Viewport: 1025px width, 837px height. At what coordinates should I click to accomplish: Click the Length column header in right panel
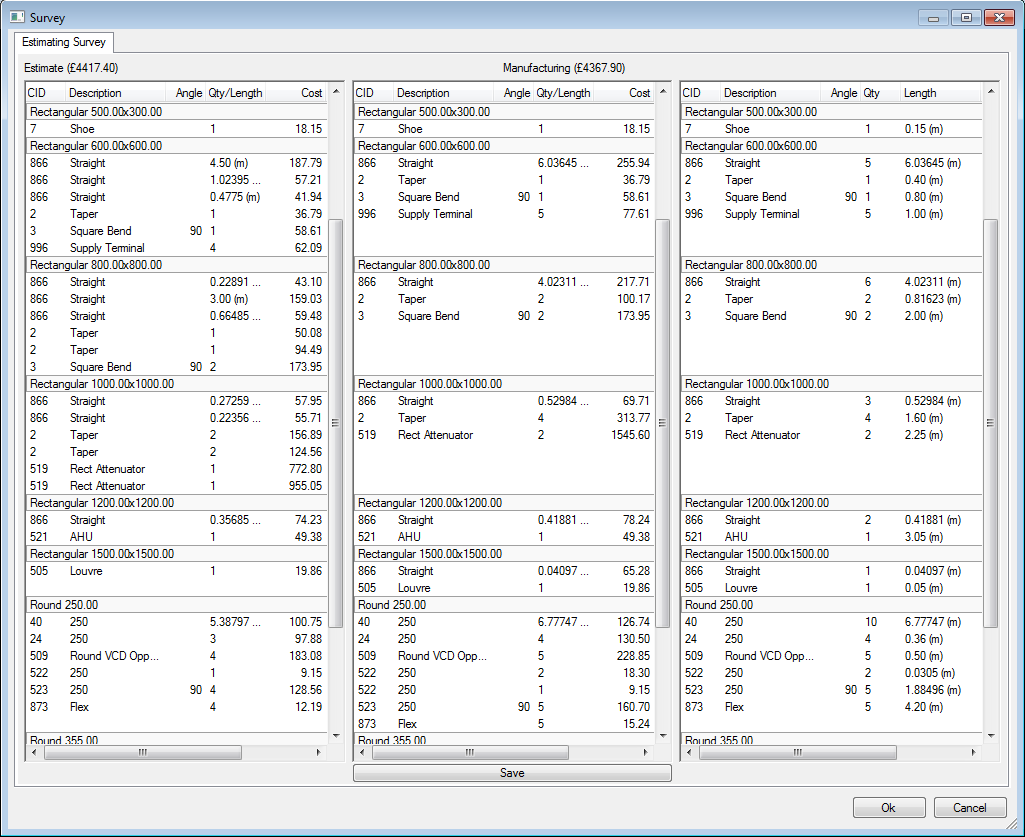pos(940,93)
